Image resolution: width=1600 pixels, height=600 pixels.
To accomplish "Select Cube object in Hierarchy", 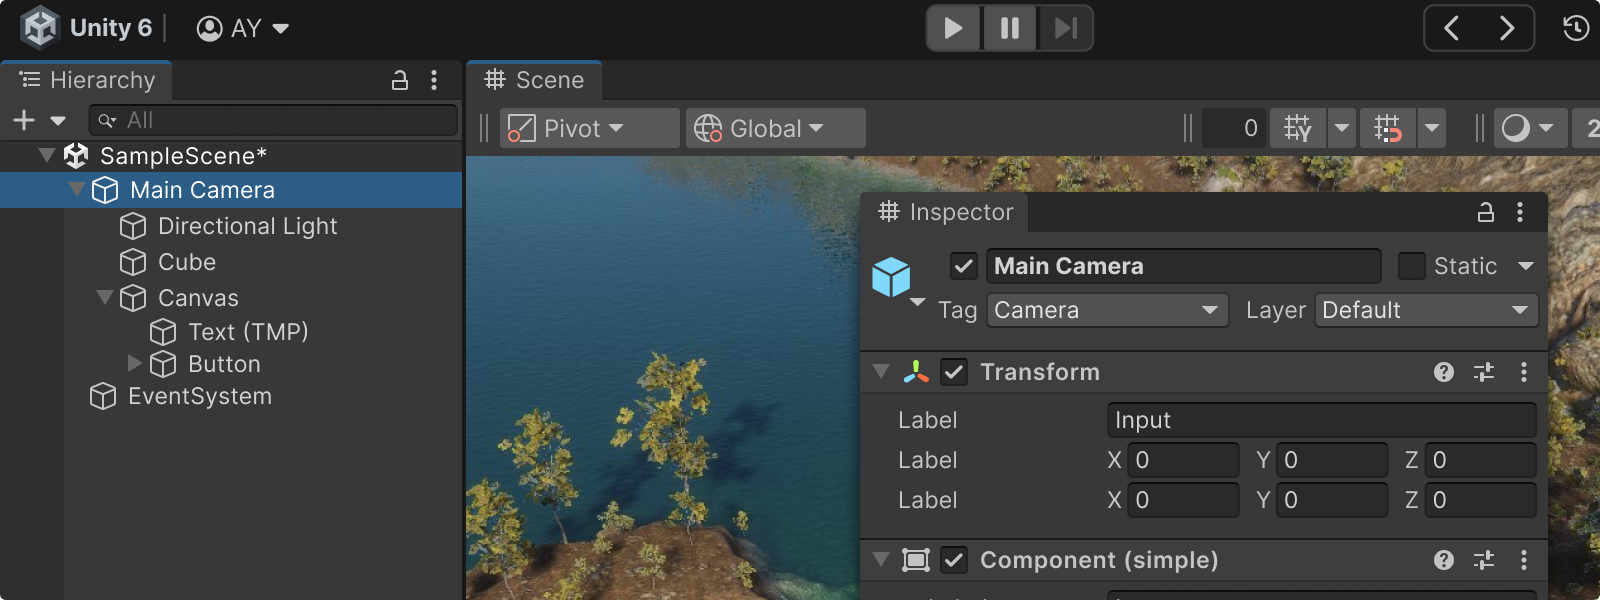I will point(187,262).
